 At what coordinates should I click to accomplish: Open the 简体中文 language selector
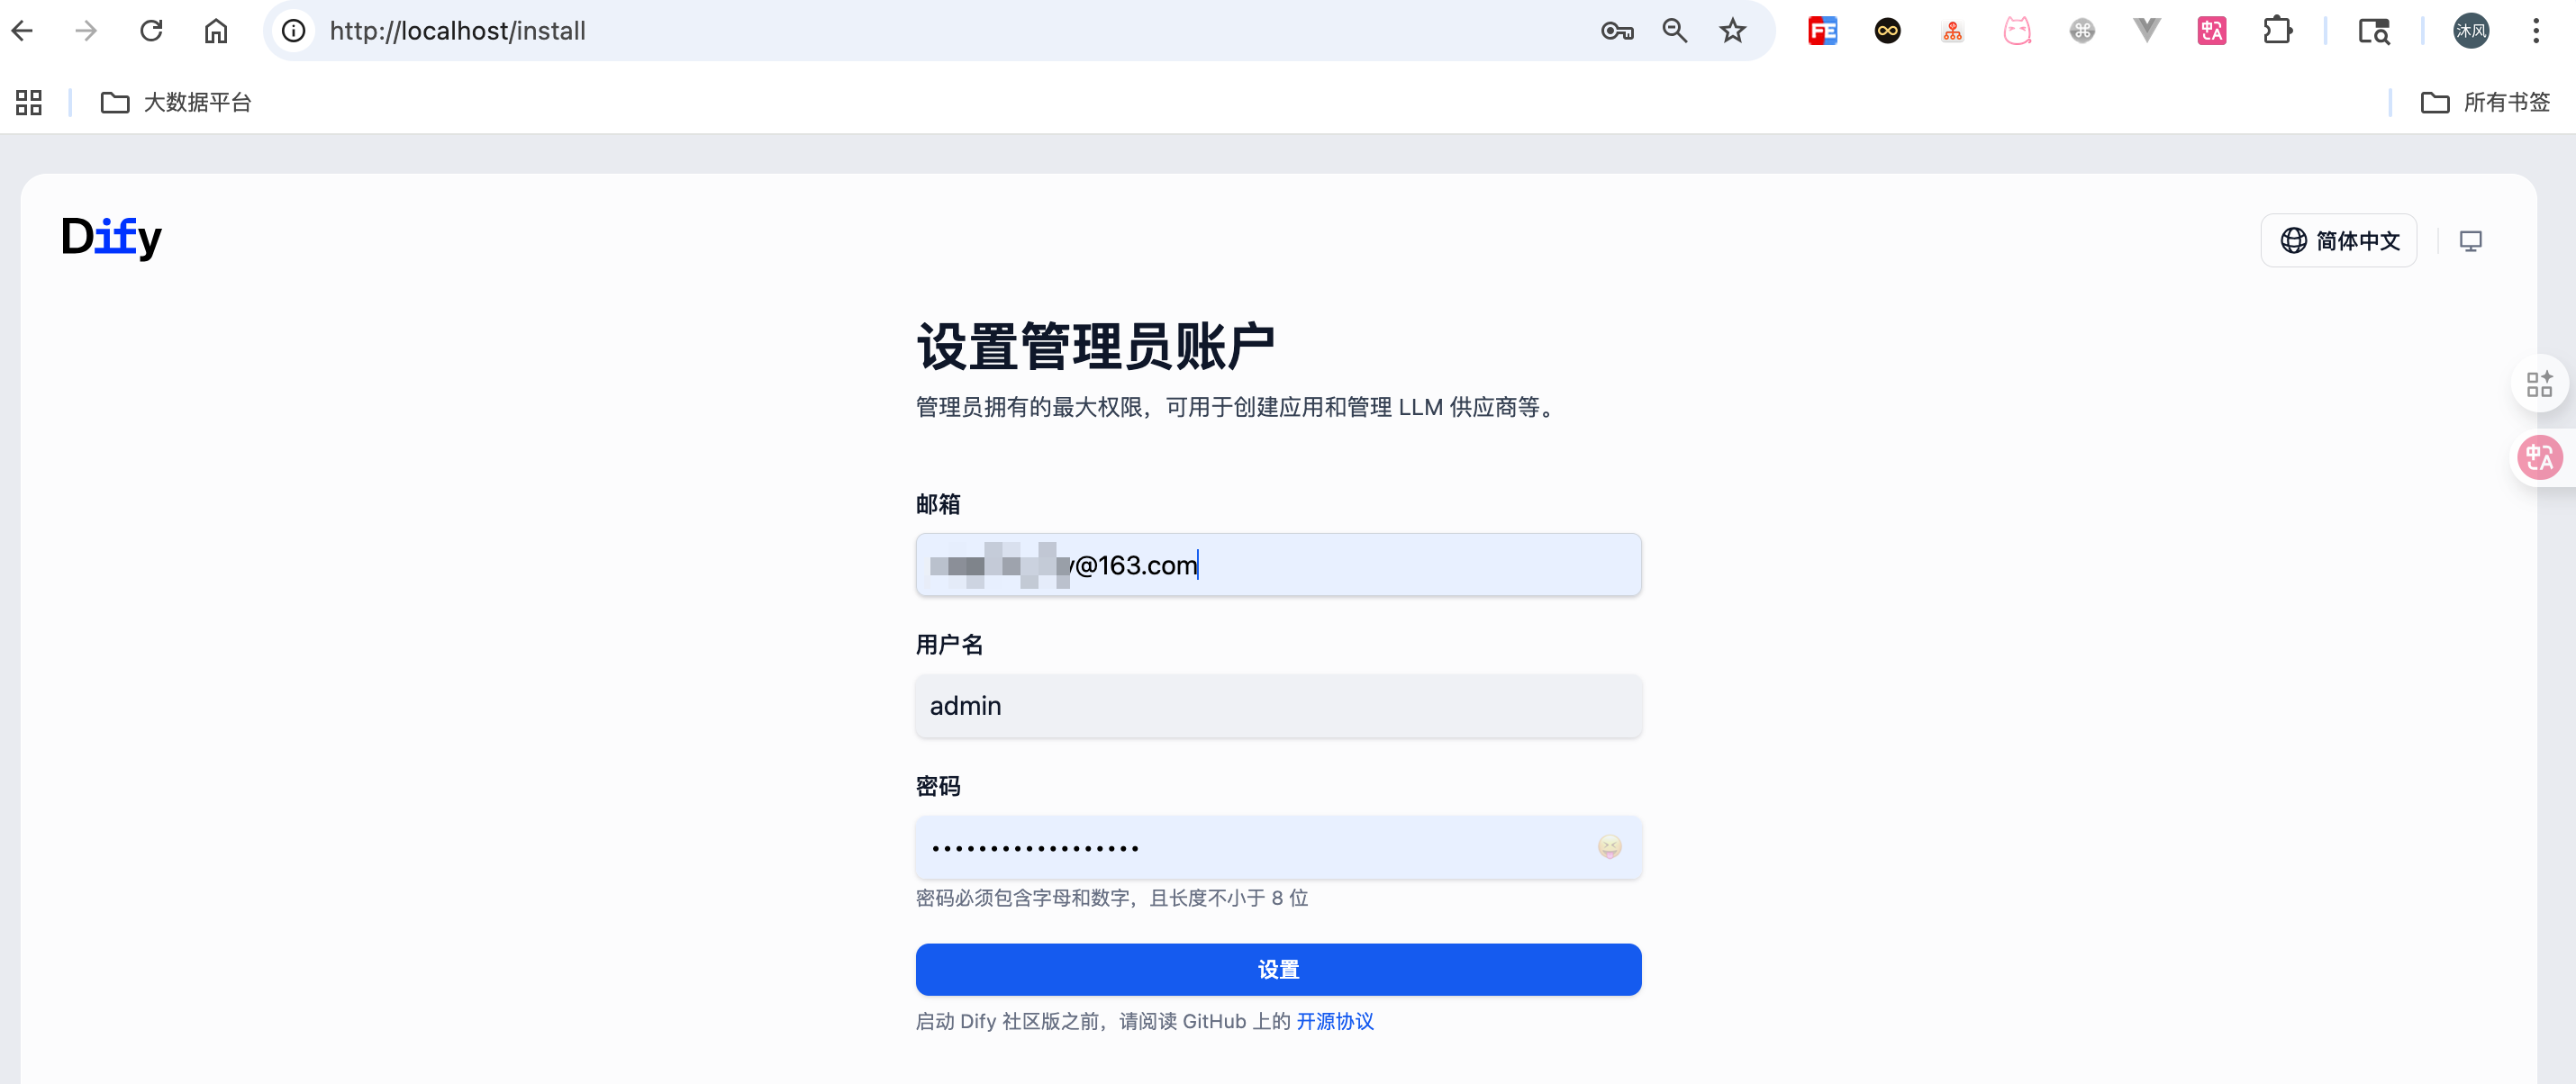2338,240
